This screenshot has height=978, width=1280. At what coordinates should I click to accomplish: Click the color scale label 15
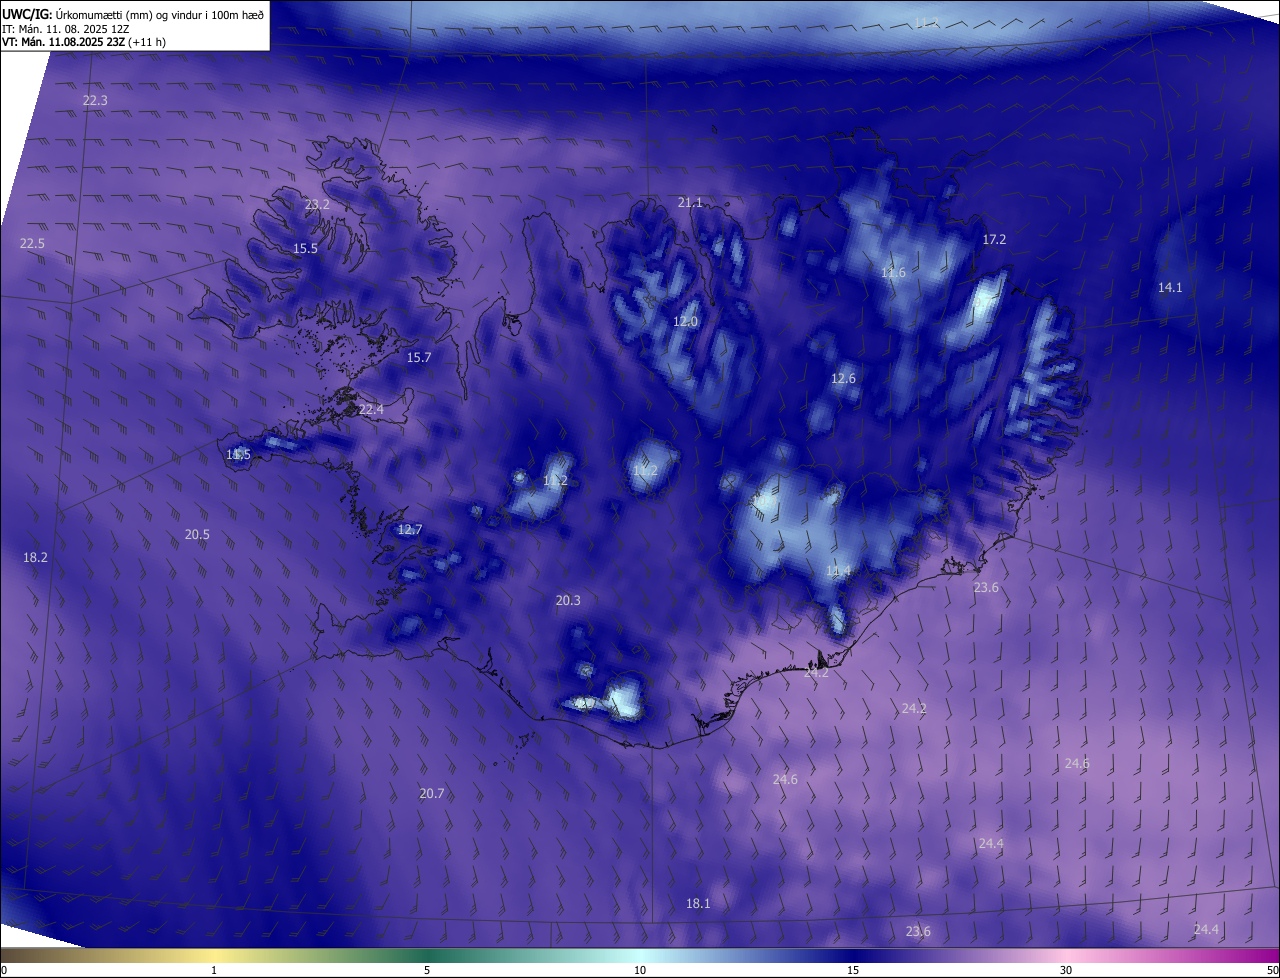click(x=853, y=970)
